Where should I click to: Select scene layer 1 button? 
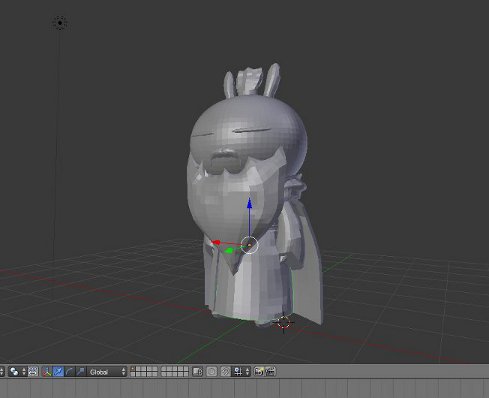(x=133, y=369)
